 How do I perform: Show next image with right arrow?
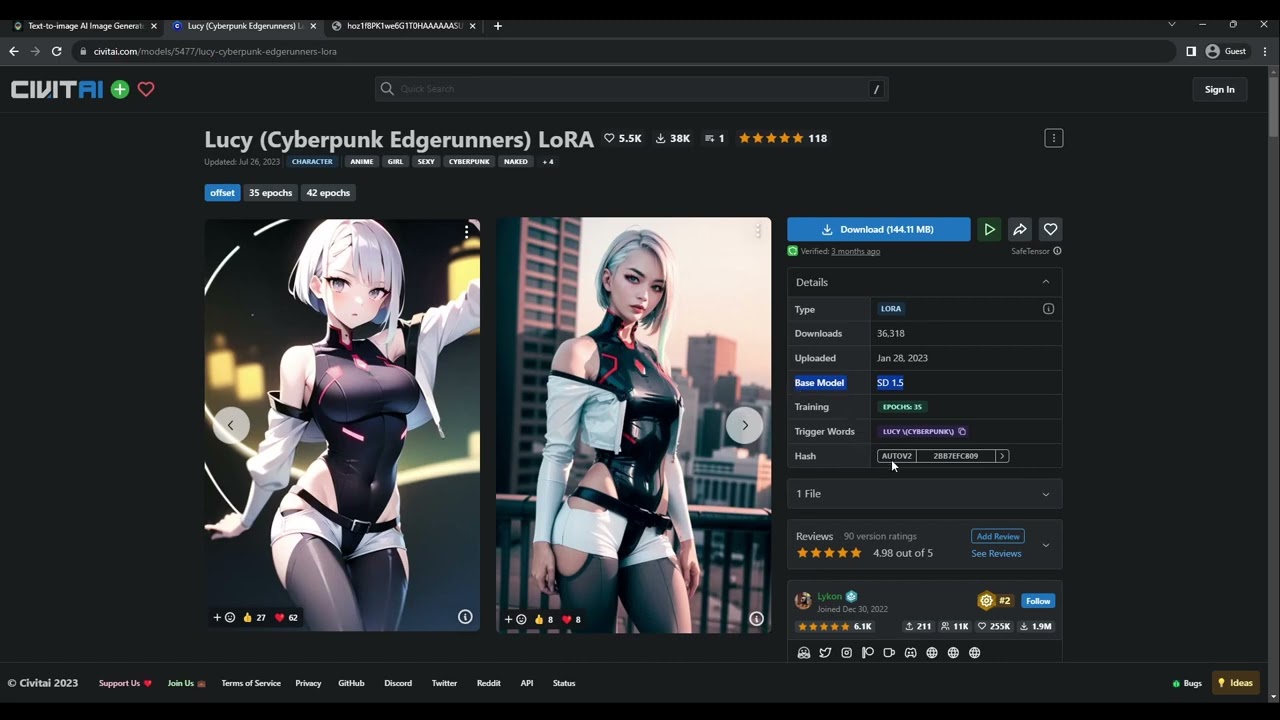[x=744, y=425]
